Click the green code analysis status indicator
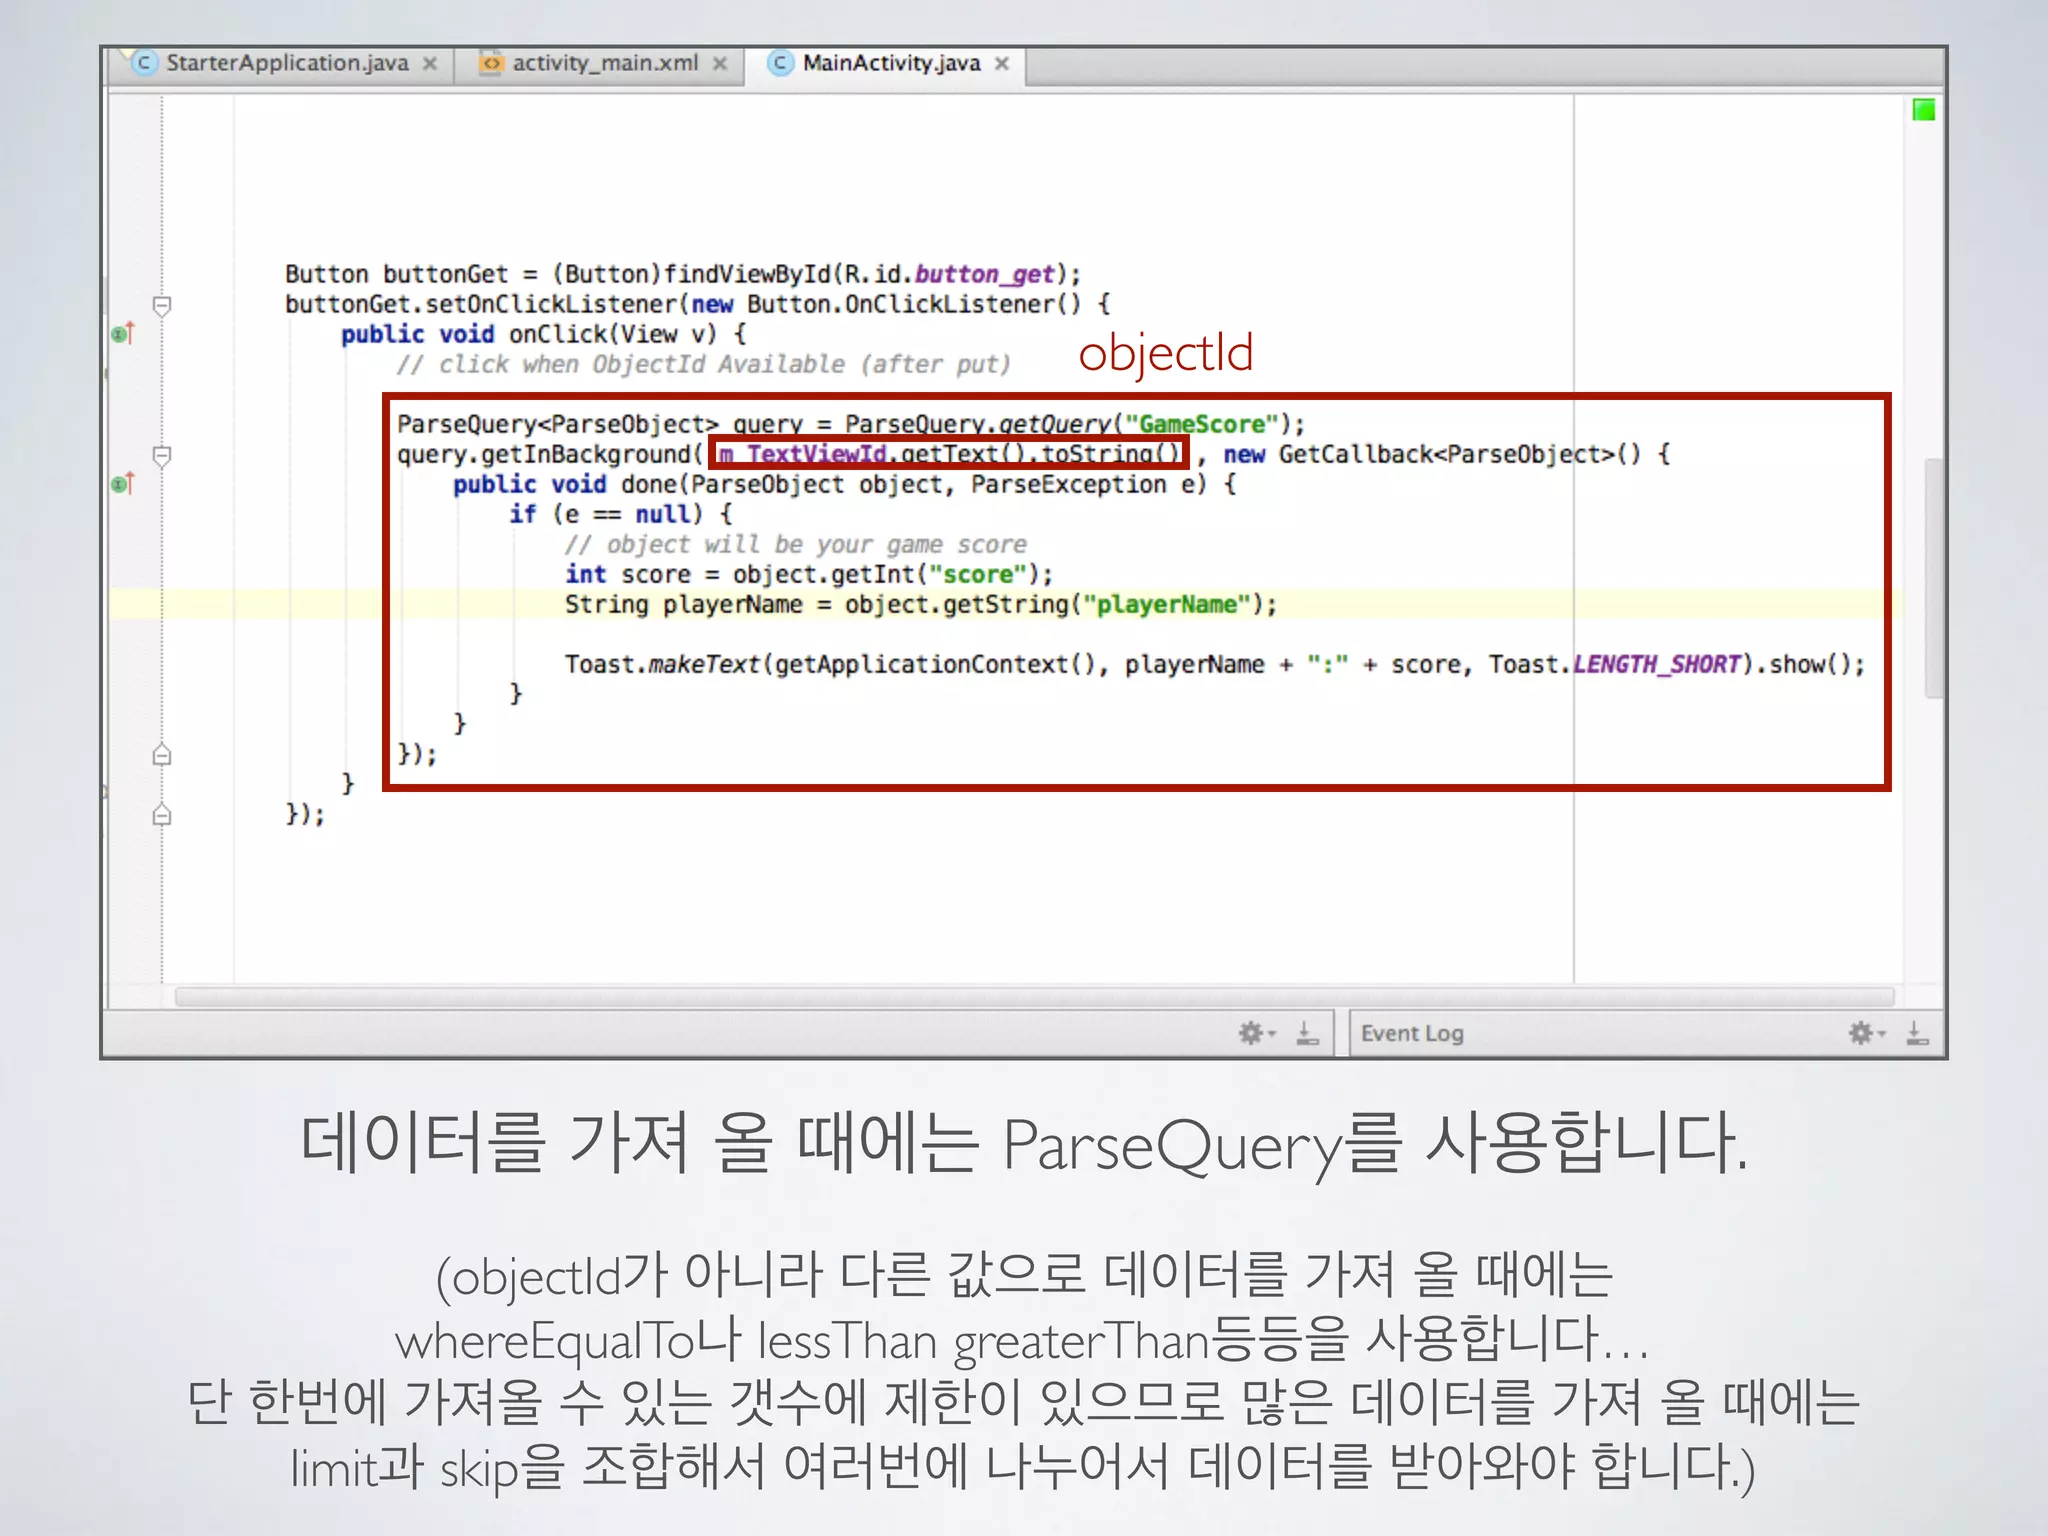Screen dimensions: 2048x1536 pos(1923,110)
